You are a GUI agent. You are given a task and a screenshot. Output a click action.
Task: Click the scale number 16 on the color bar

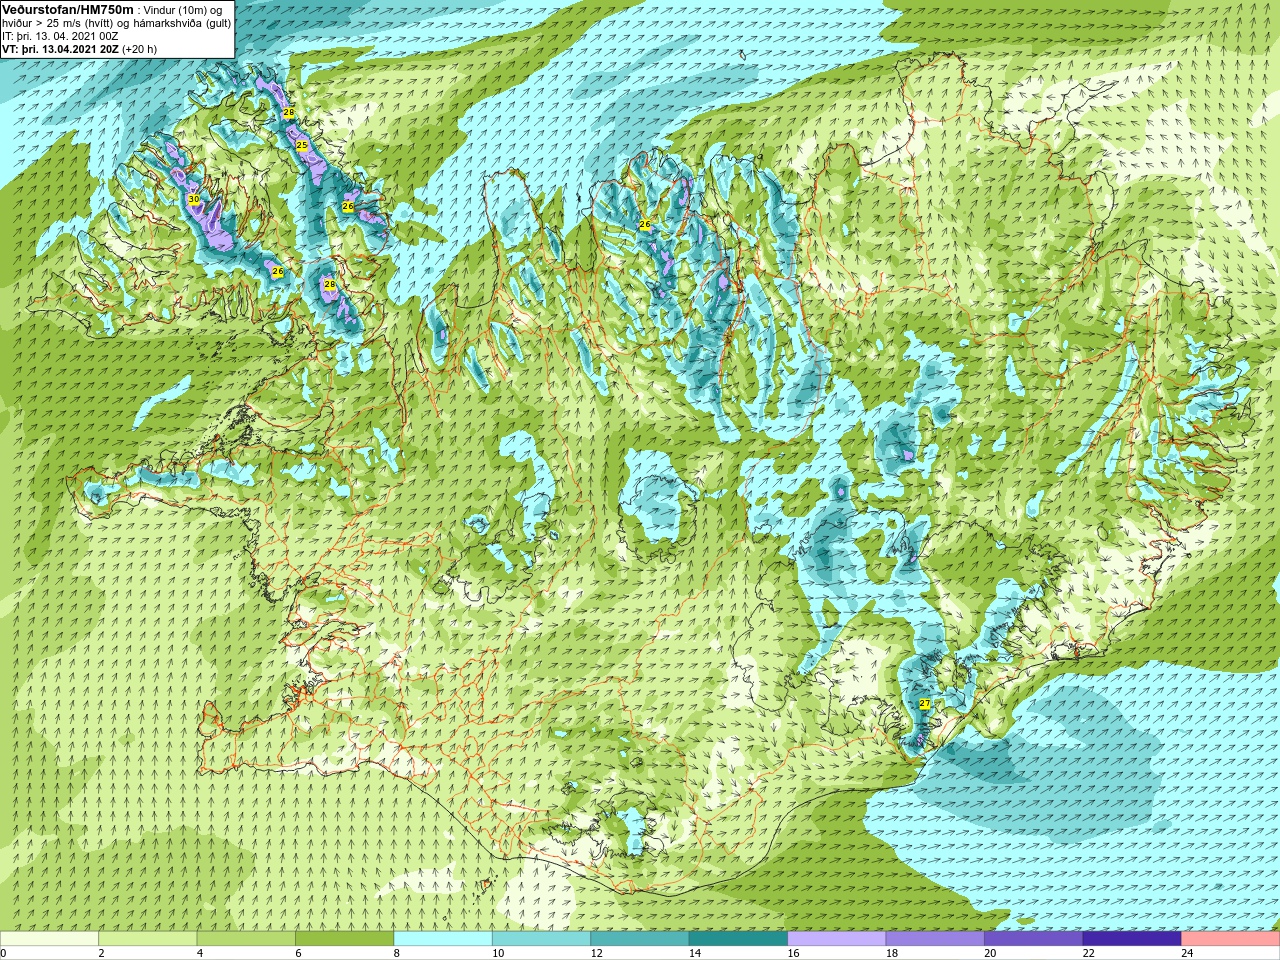click(x=793, y=953)
